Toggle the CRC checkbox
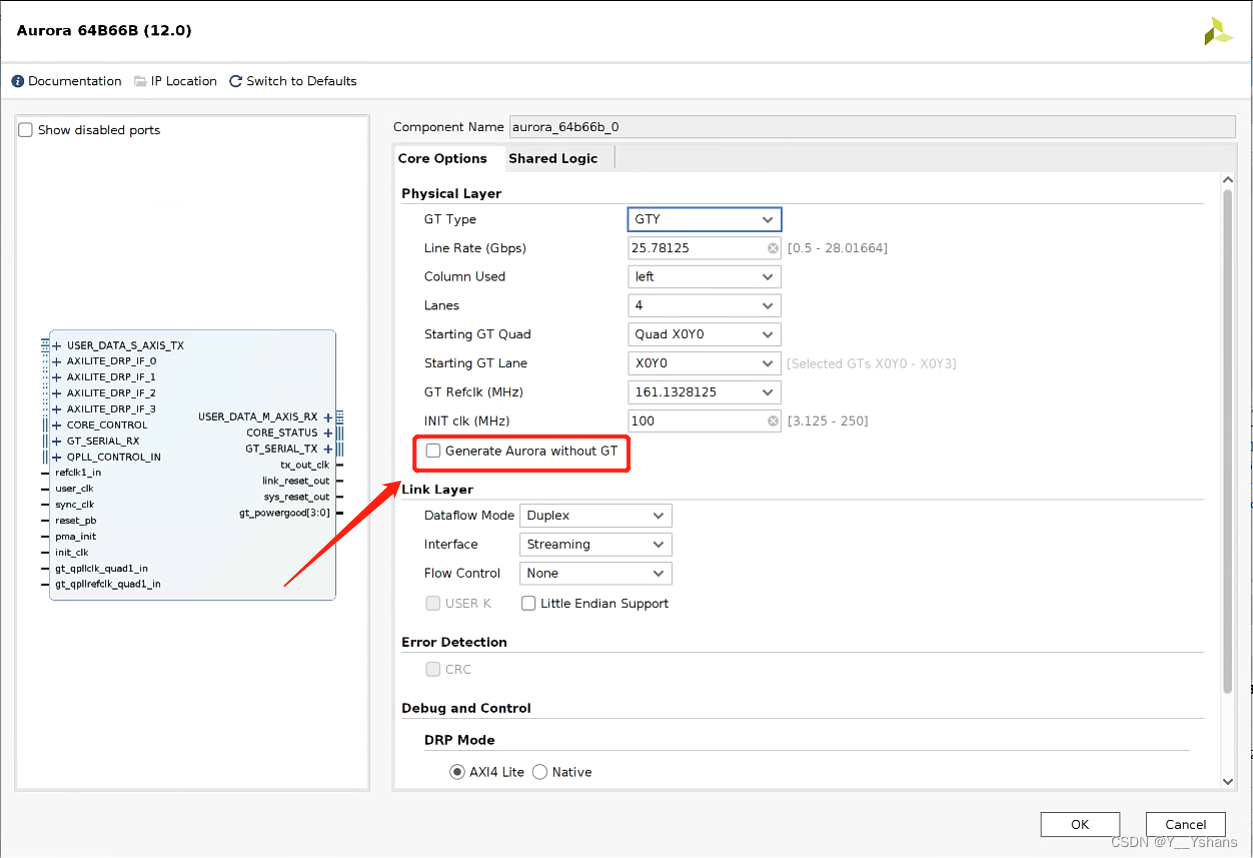1253x858 pixels. [x=433, y=669]
